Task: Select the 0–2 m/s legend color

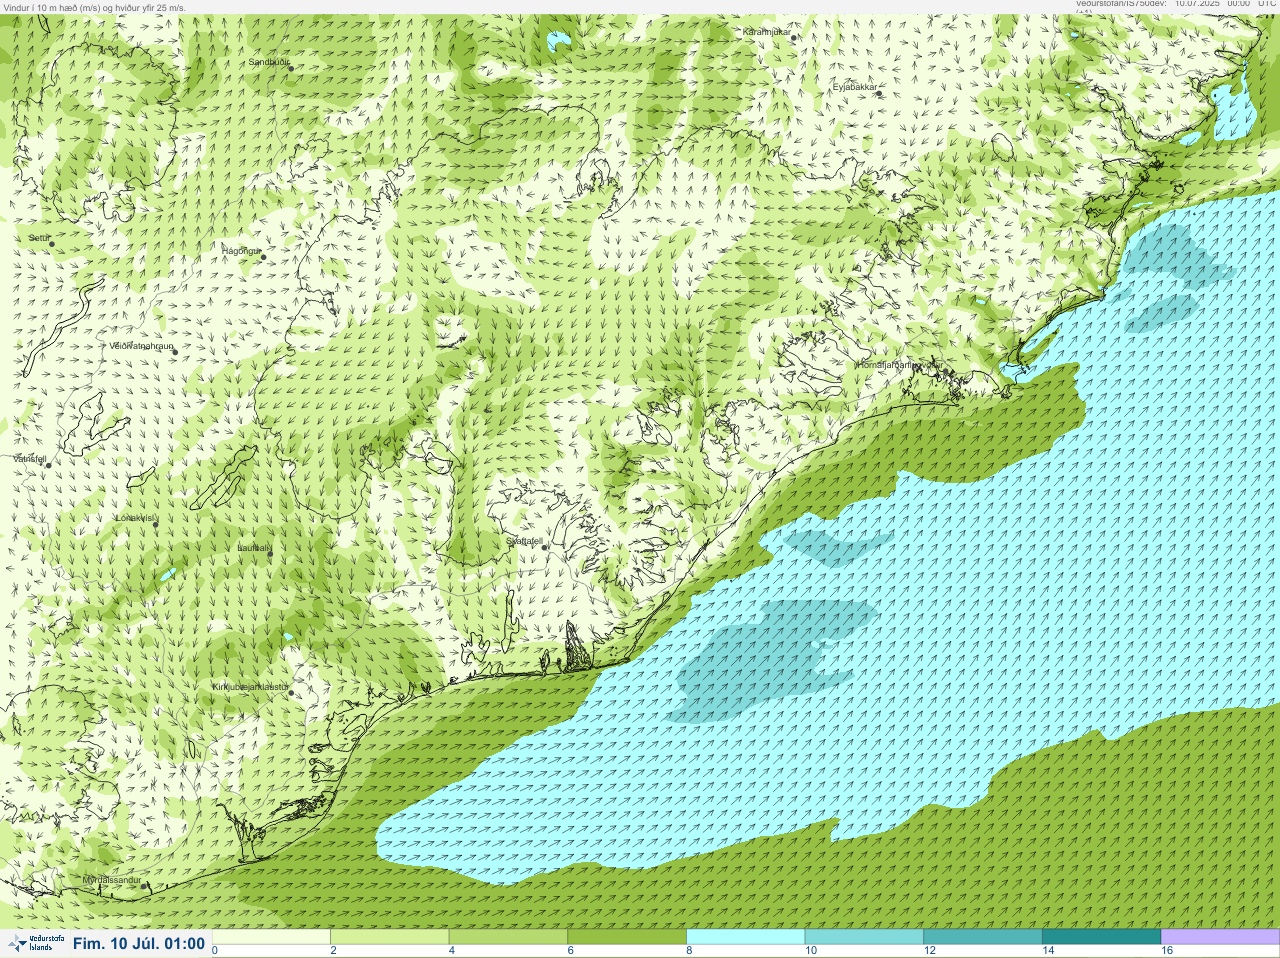Action: click(x=271, y=937)
